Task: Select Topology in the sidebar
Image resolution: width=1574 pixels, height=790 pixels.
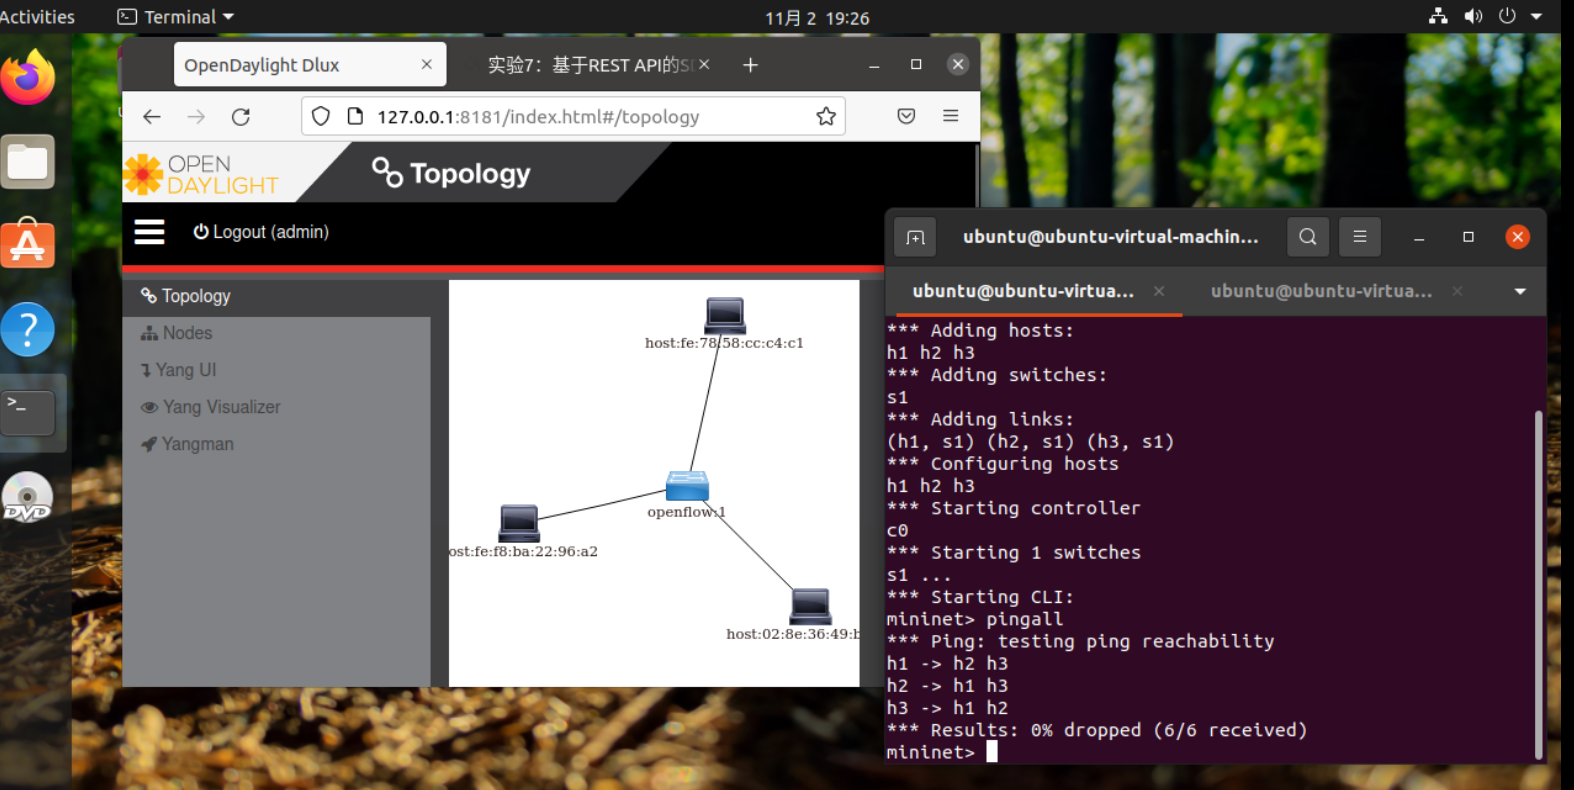Action: [277, 296]
